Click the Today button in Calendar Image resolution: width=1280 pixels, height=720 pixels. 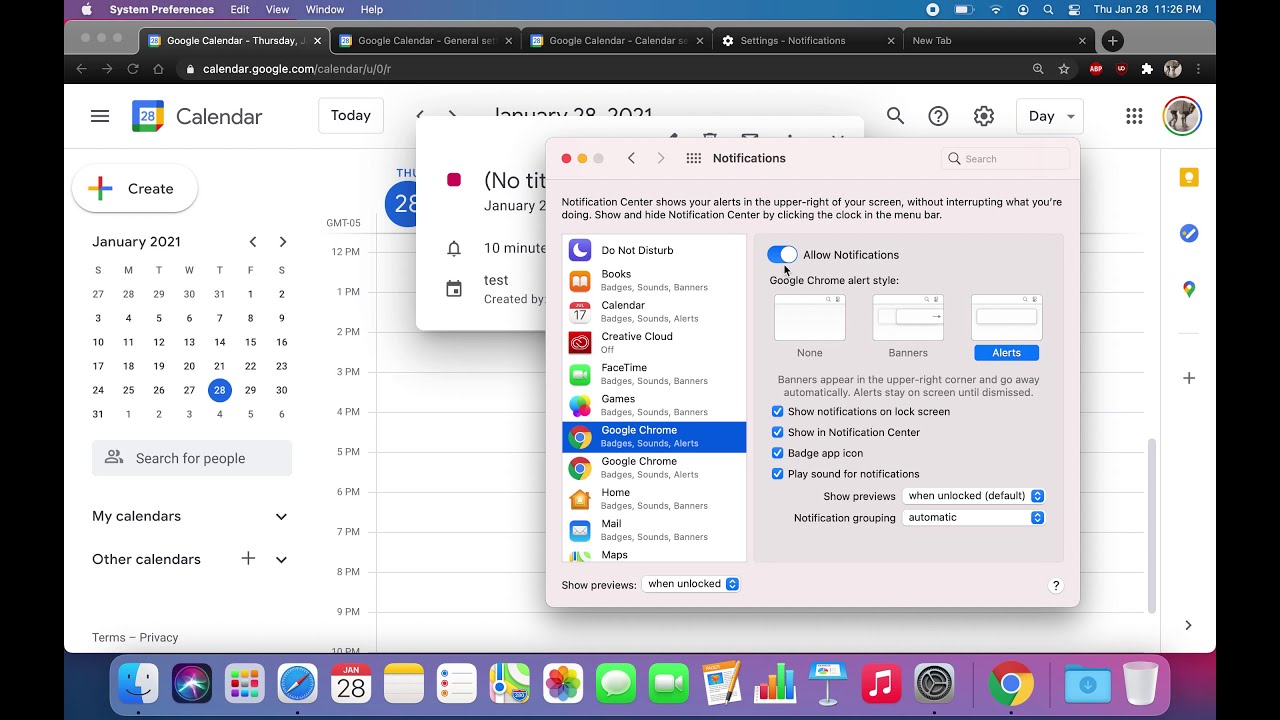click(351, 116)
